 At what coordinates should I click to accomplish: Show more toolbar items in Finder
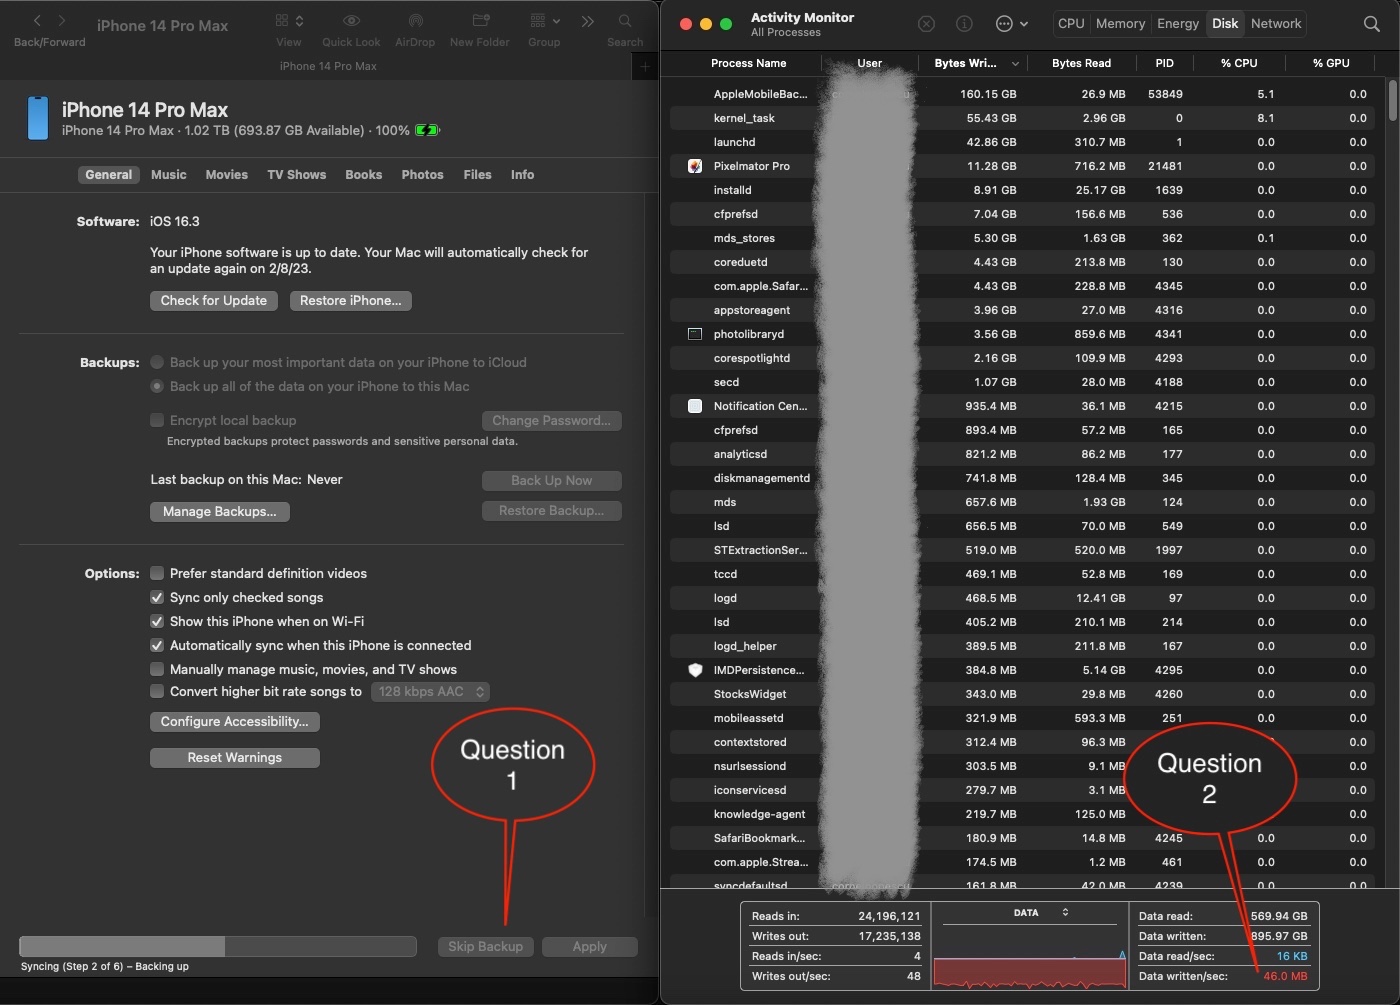[587, 21]
